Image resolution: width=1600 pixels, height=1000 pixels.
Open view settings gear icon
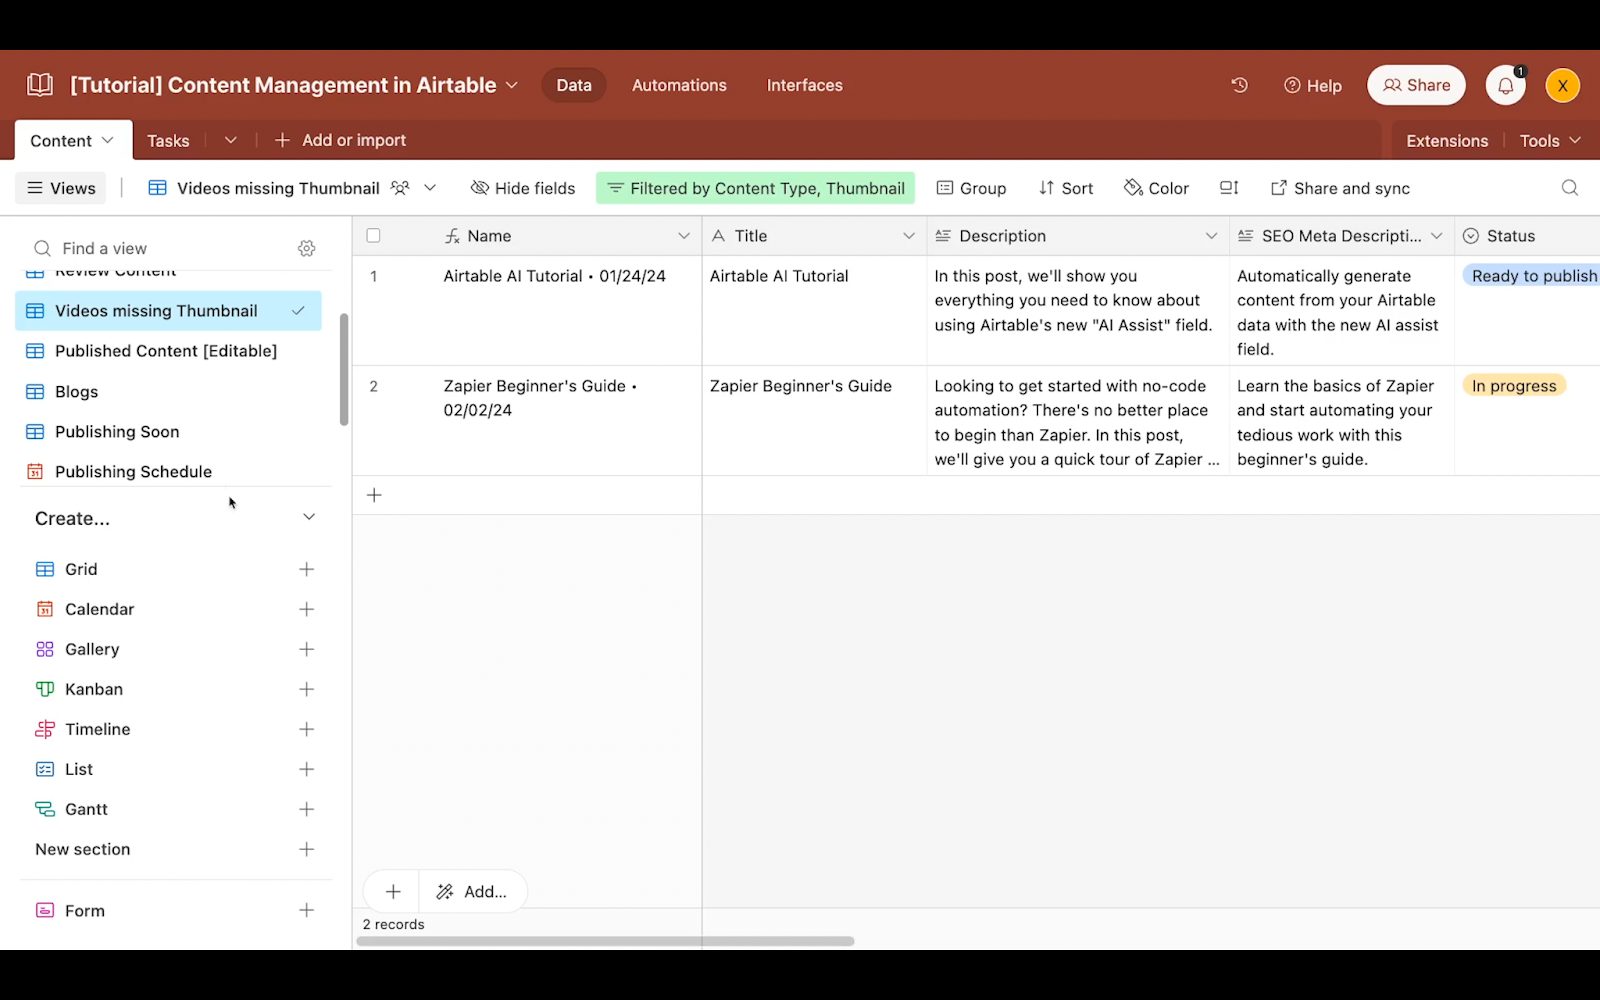click(307, 248)
